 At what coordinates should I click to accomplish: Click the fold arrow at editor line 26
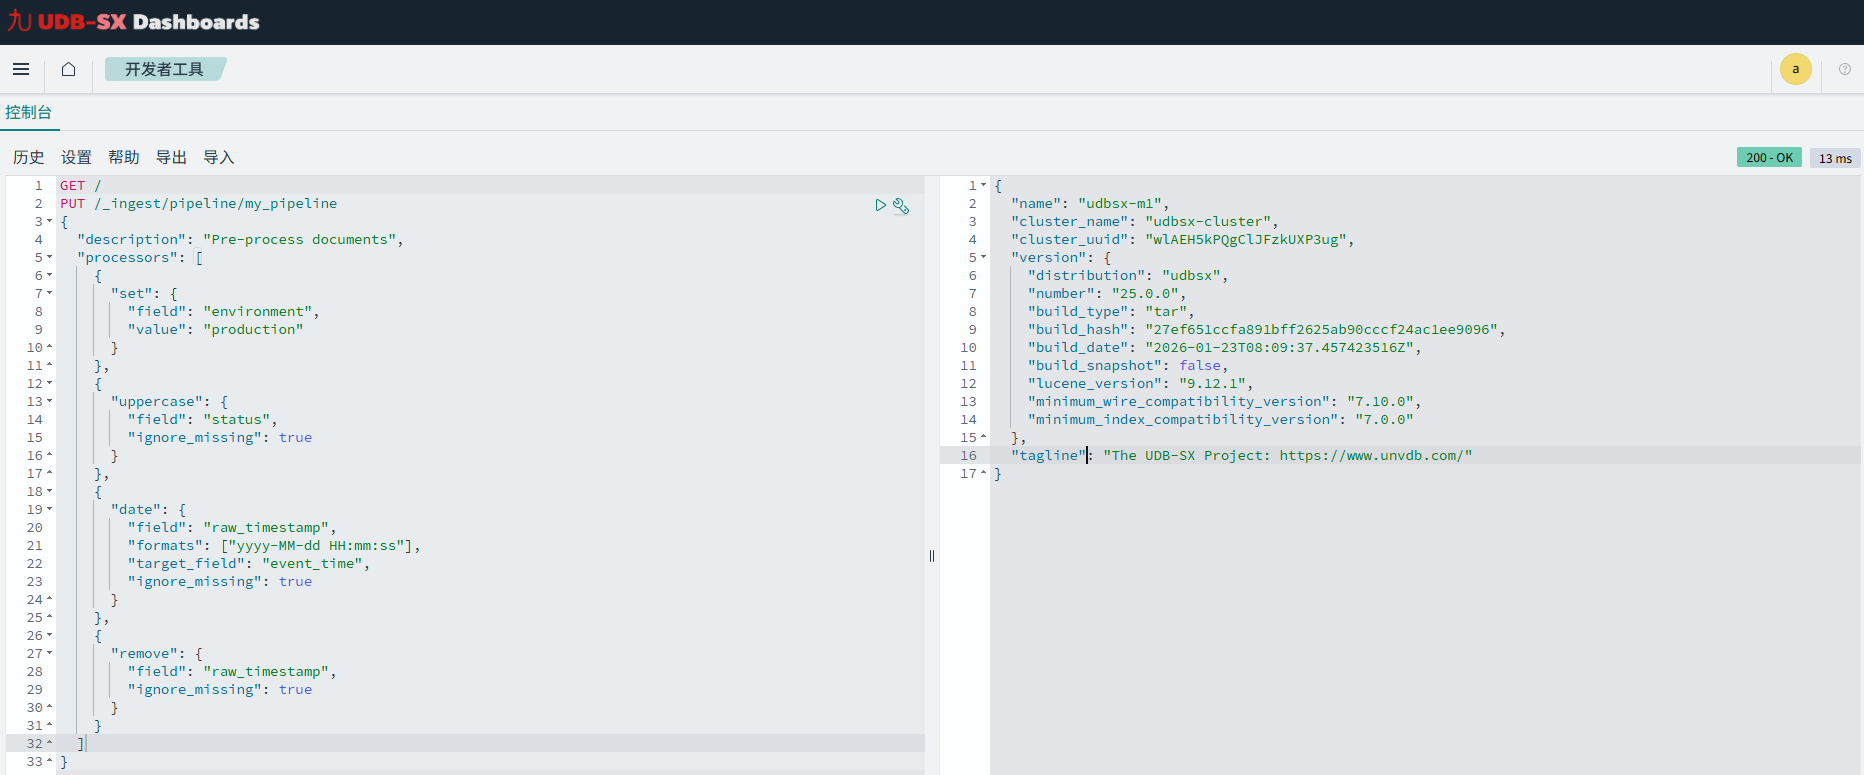point(49,636)
